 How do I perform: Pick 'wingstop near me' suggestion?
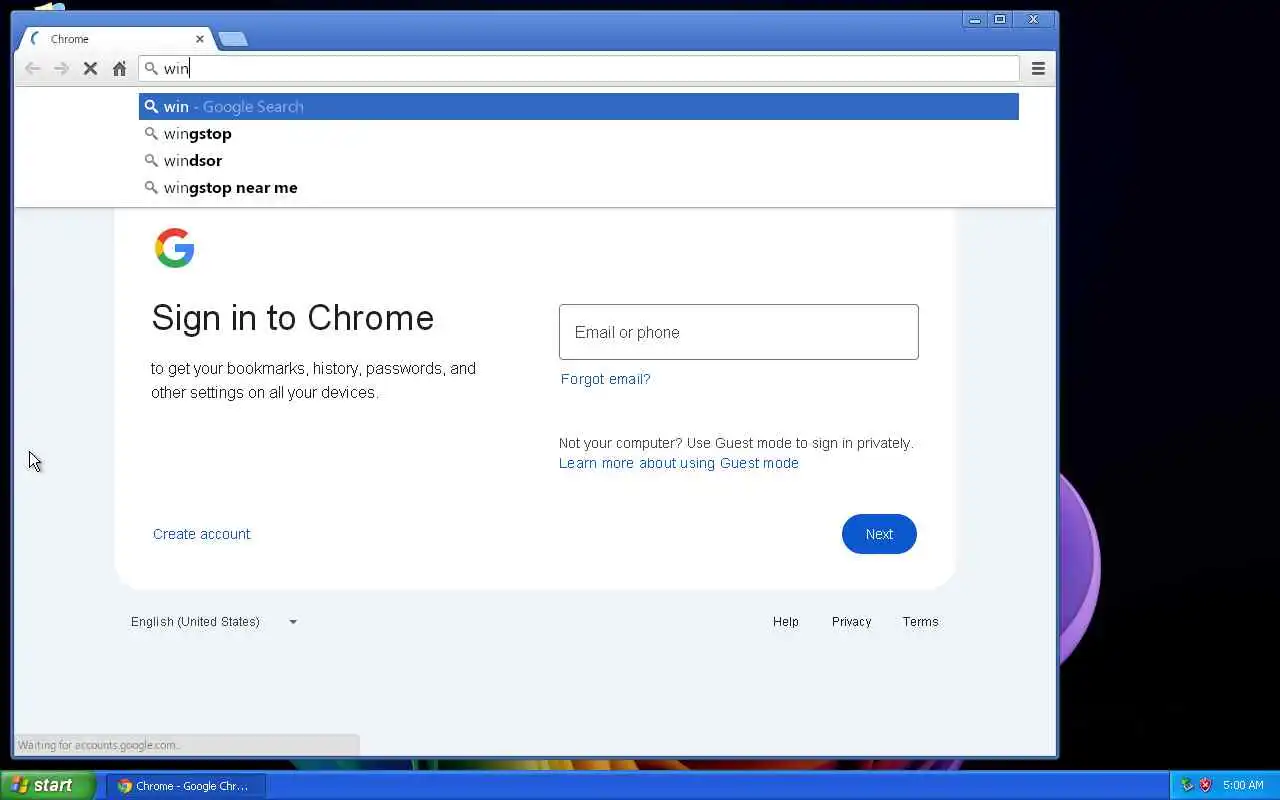[x=578, y=187]
